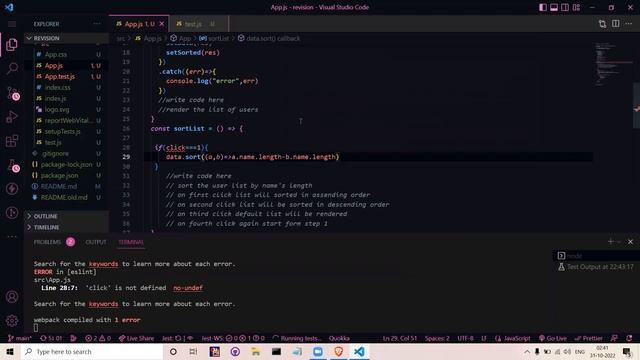The width and height of the screenshot is (640, 360).
Task: Open index.css in the explorer
Action: (66, 87)
